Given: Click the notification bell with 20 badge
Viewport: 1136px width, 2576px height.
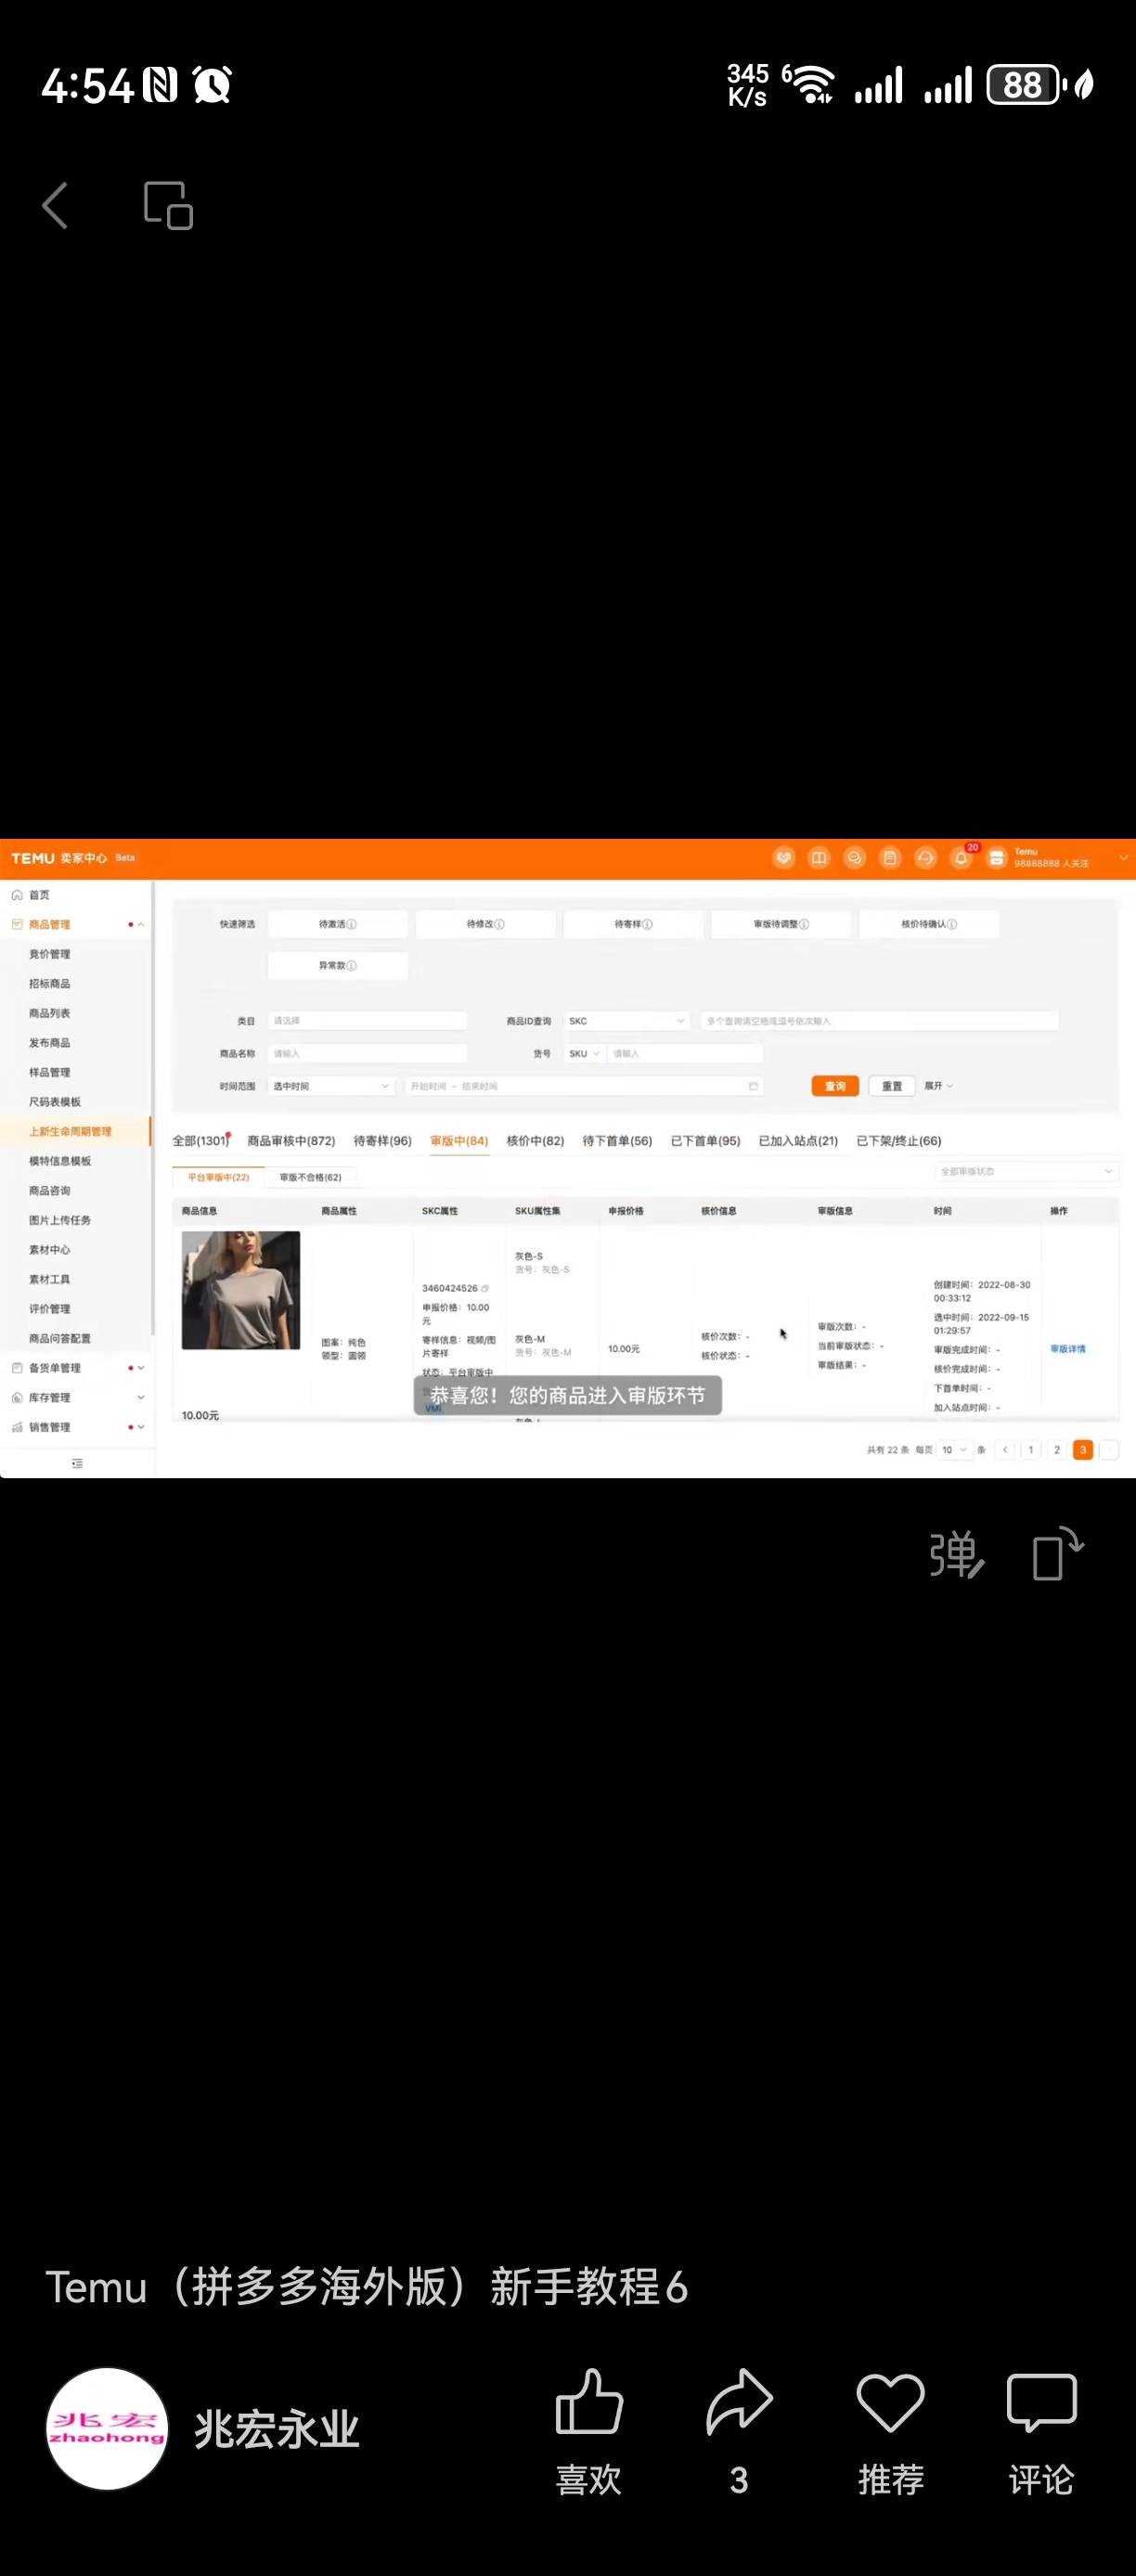Looking at the screenshot, I should (961, 858).
